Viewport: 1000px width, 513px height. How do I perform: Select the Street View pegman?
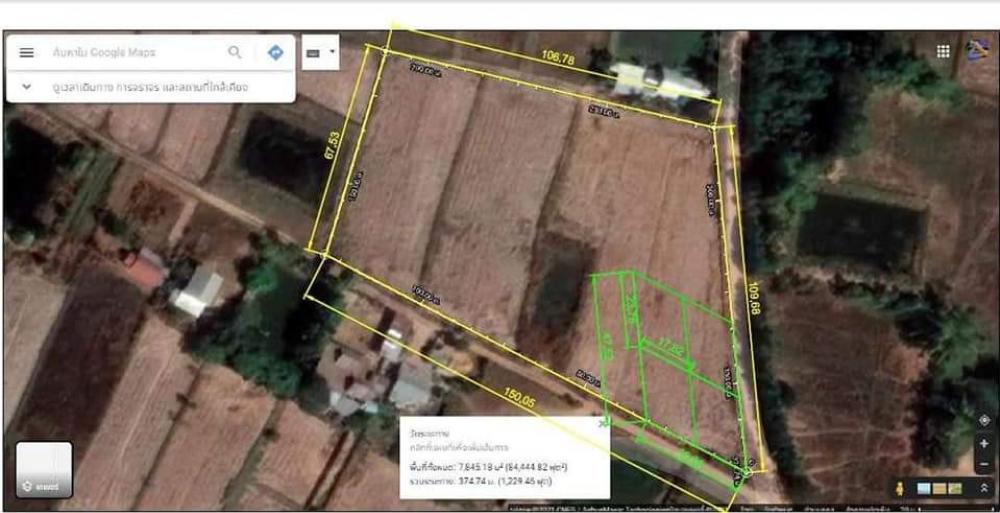[x=899, y=489]
